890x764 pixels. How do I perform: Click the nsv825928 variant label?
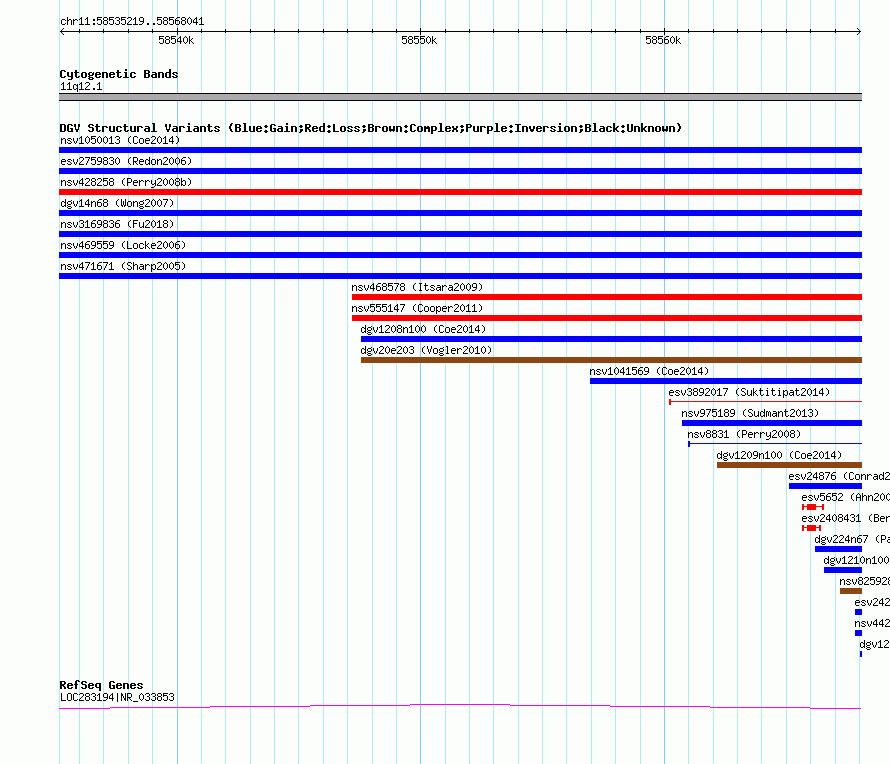864,581
